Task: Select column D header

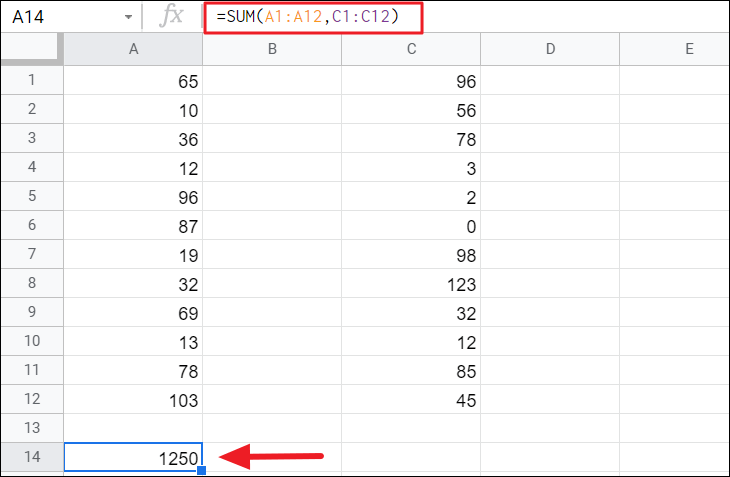Action: (x=550, y=48)
